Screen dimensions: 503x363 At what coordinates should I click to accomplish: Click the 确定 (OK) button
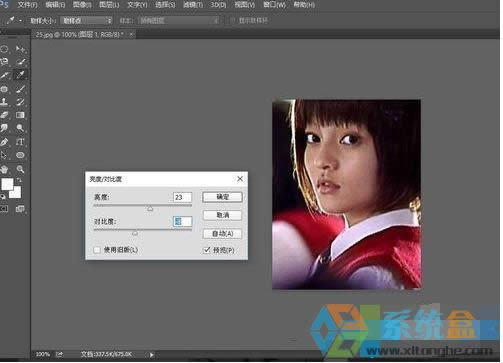[x=222, y=197]
